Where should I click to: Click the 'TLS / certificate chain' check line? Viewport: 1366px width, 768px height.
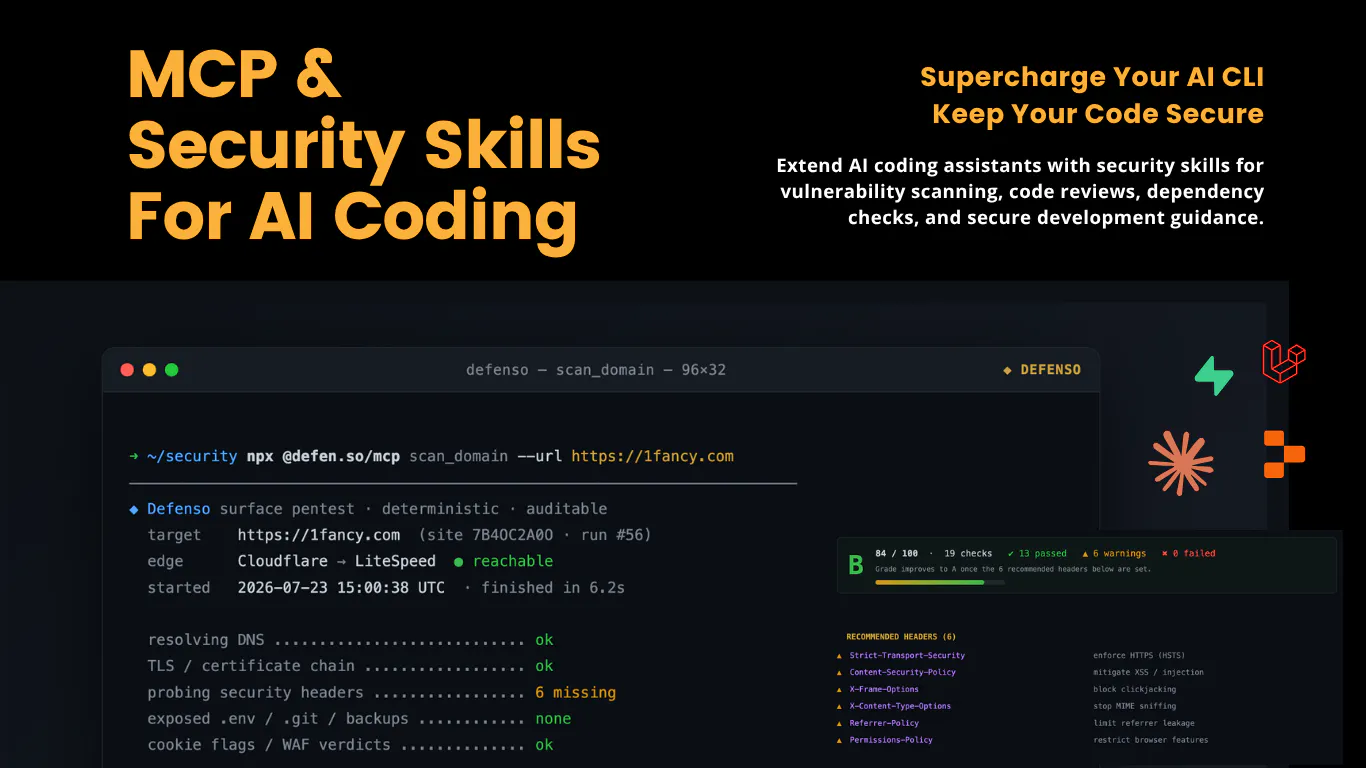pos(251,666)
